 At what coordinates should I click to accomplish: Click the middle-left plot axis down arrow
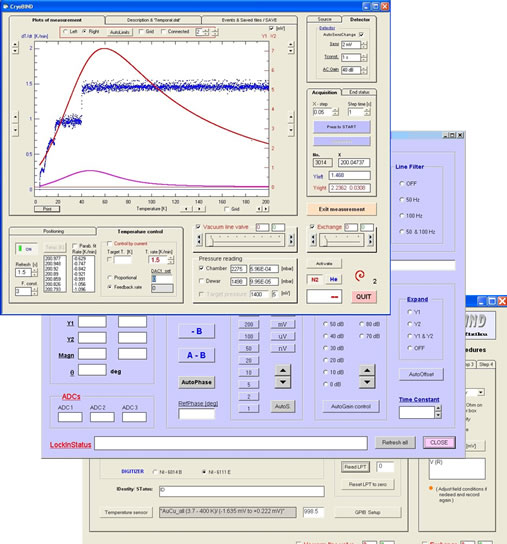pos(15,130)
